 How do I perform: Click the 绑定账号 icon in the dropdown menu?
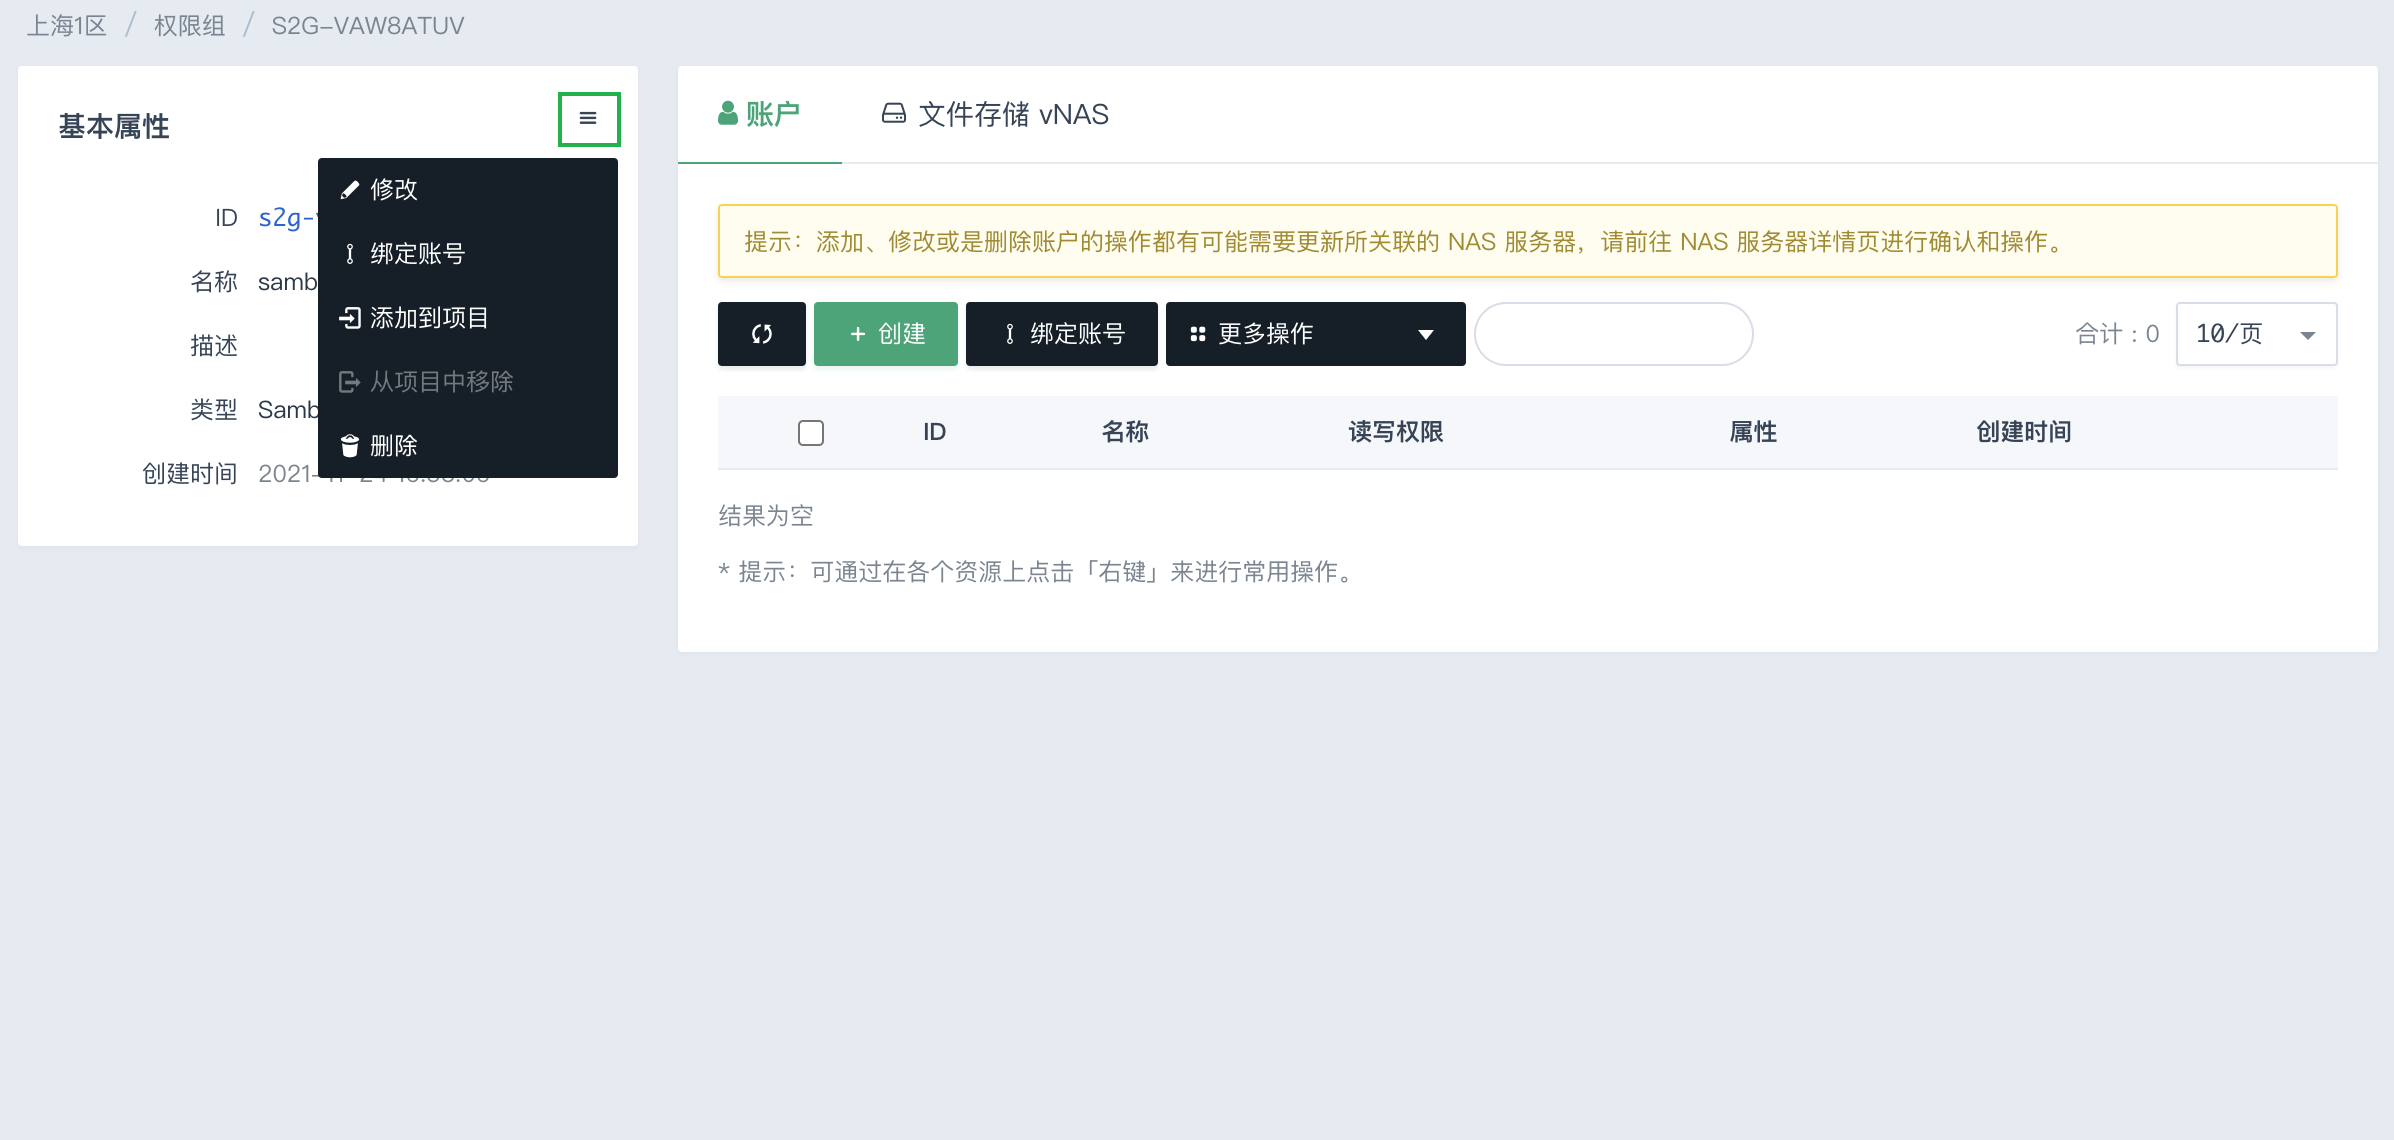[349, 254]
